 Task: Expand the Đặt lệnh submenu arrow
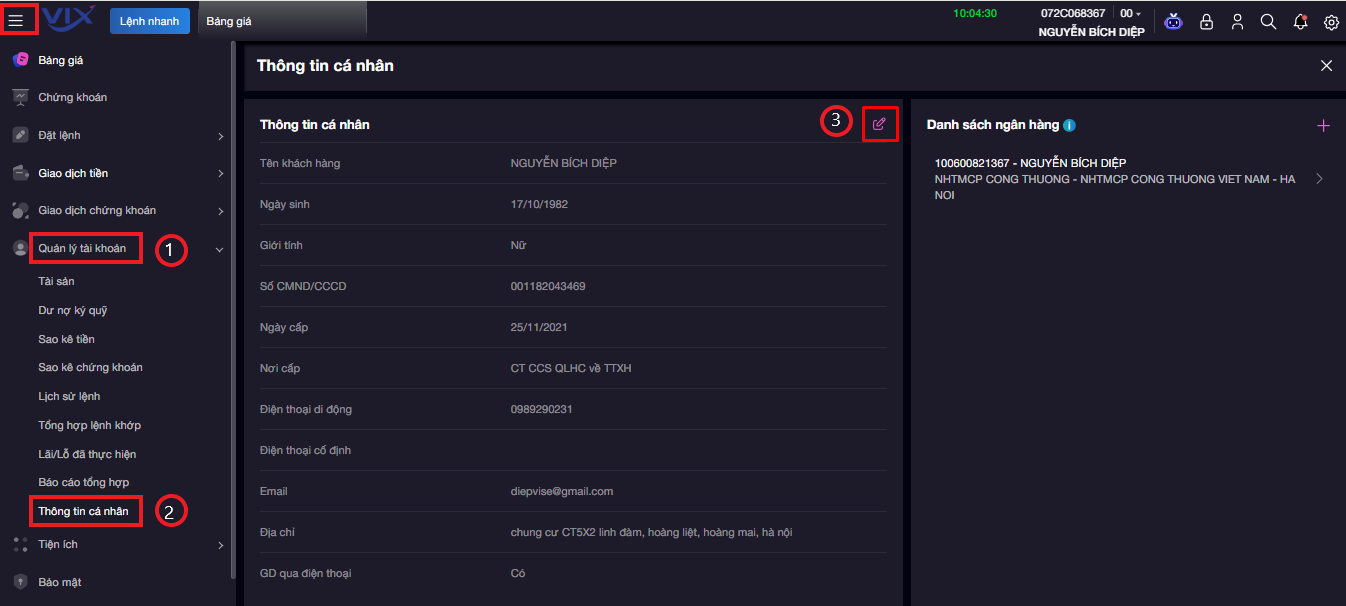(220, 136)
